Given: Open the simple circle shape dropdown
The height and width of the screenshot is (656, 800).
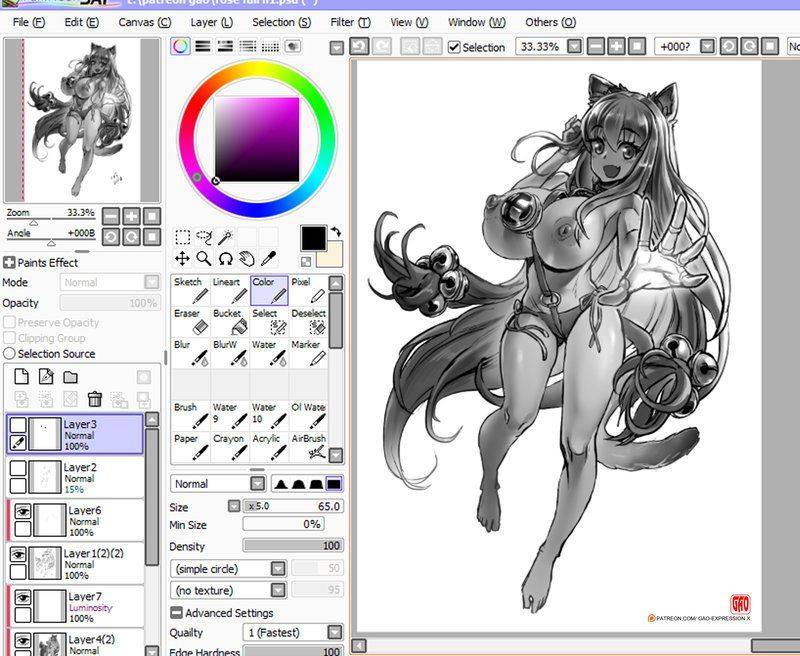Looking at the screenshot, I should [x=278, y=569].
